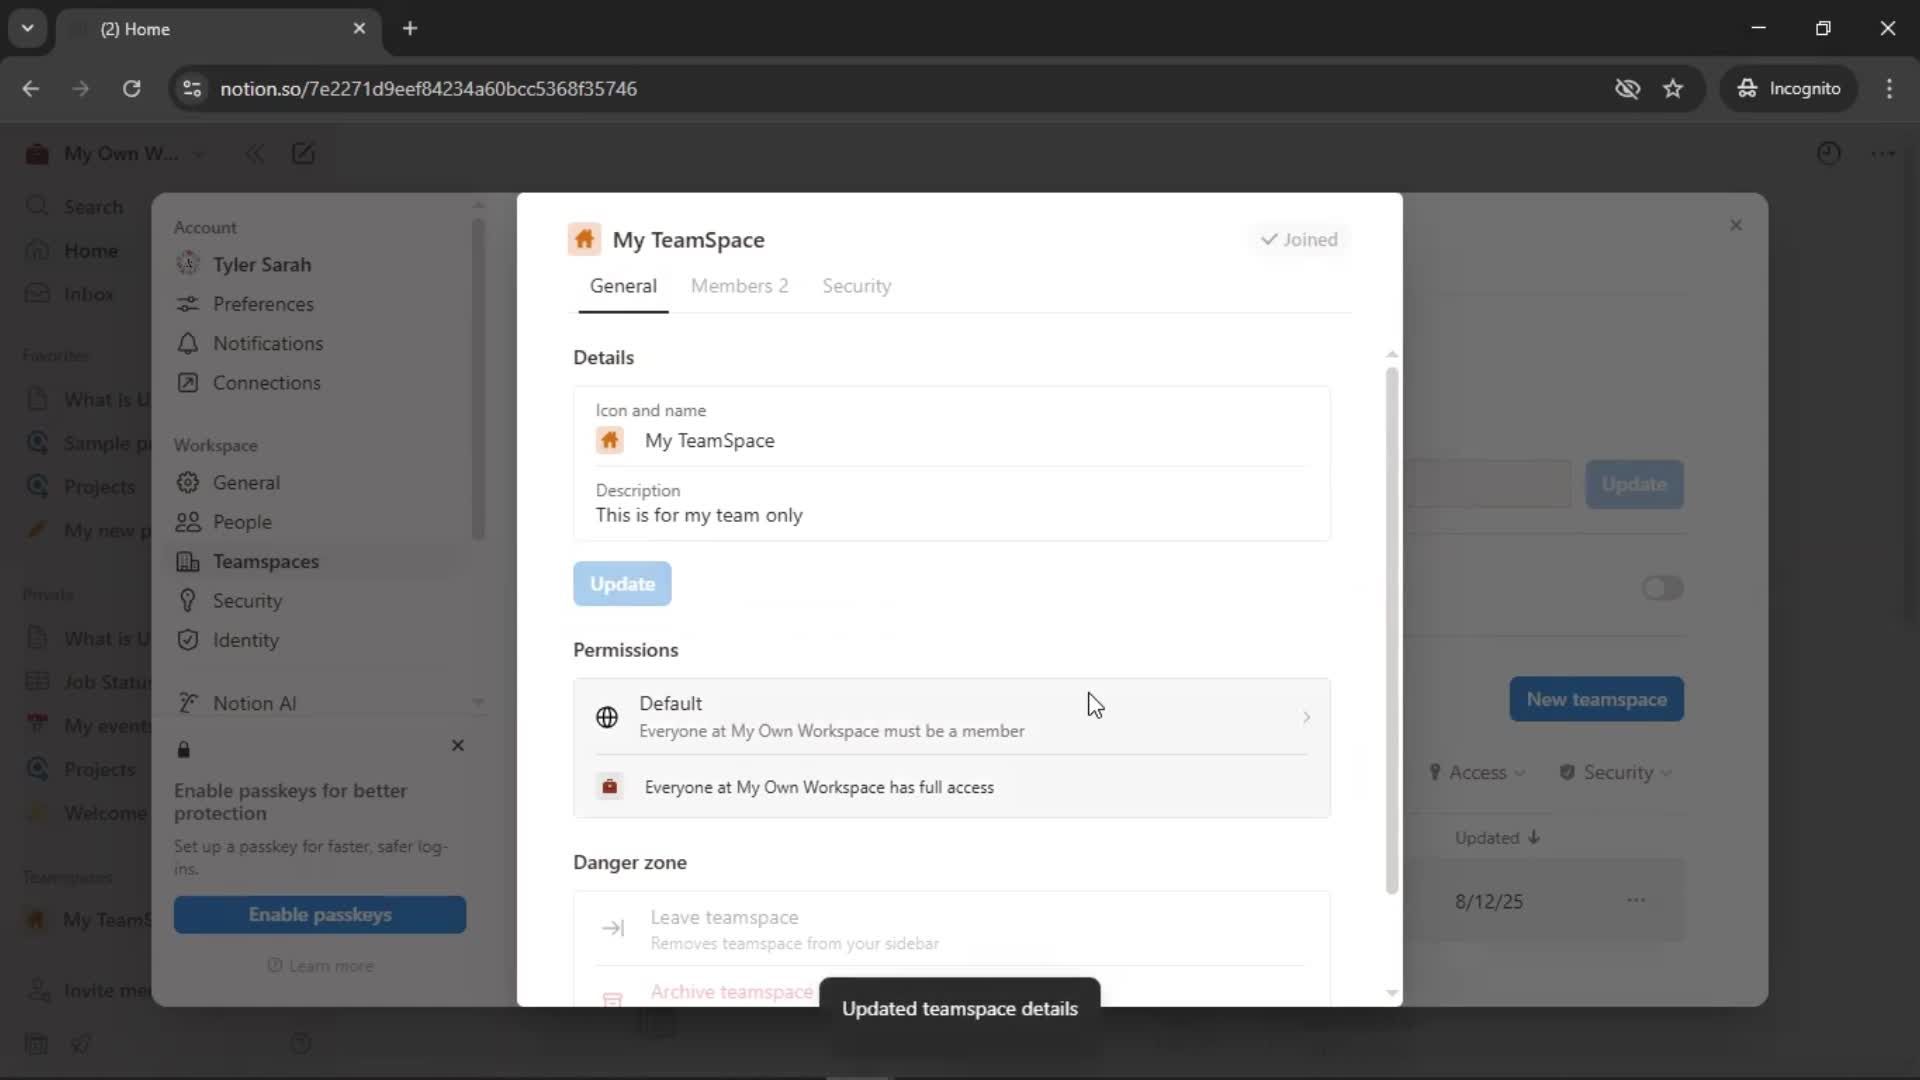Screen dimensions: 1920x1080
Task: Click the Teamspaces building icon
Action: pyautogui.click(x=187, y=562)
